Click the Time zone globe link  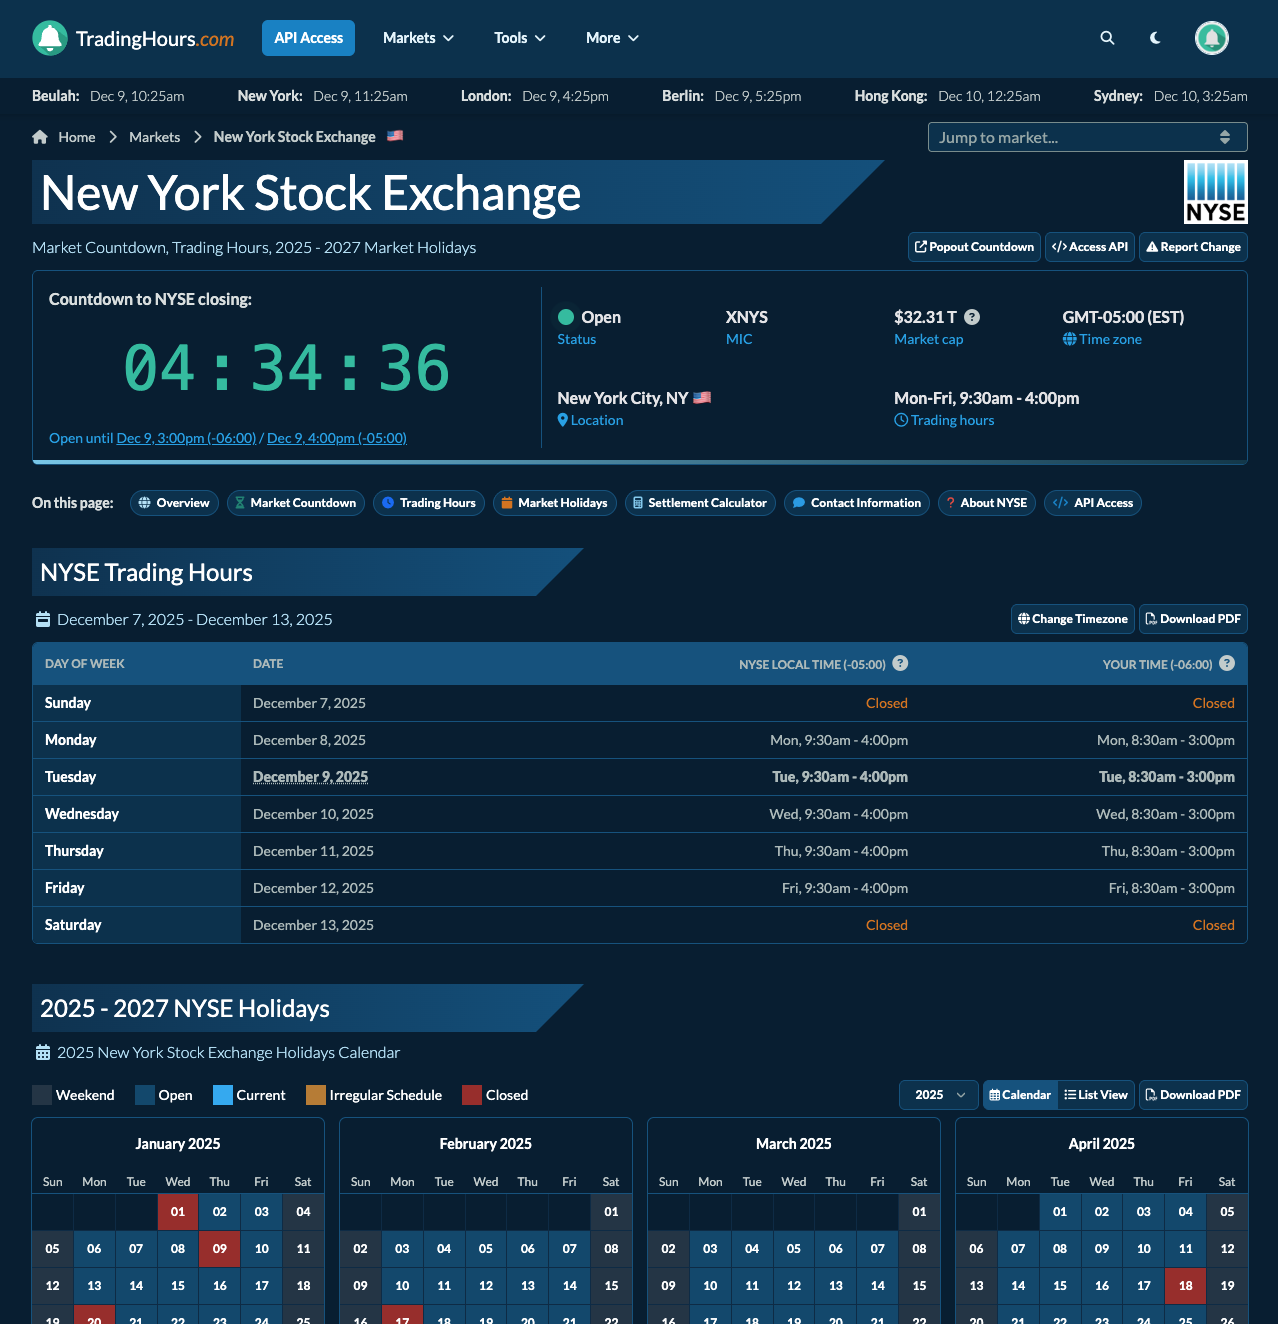click(1102, 339)
